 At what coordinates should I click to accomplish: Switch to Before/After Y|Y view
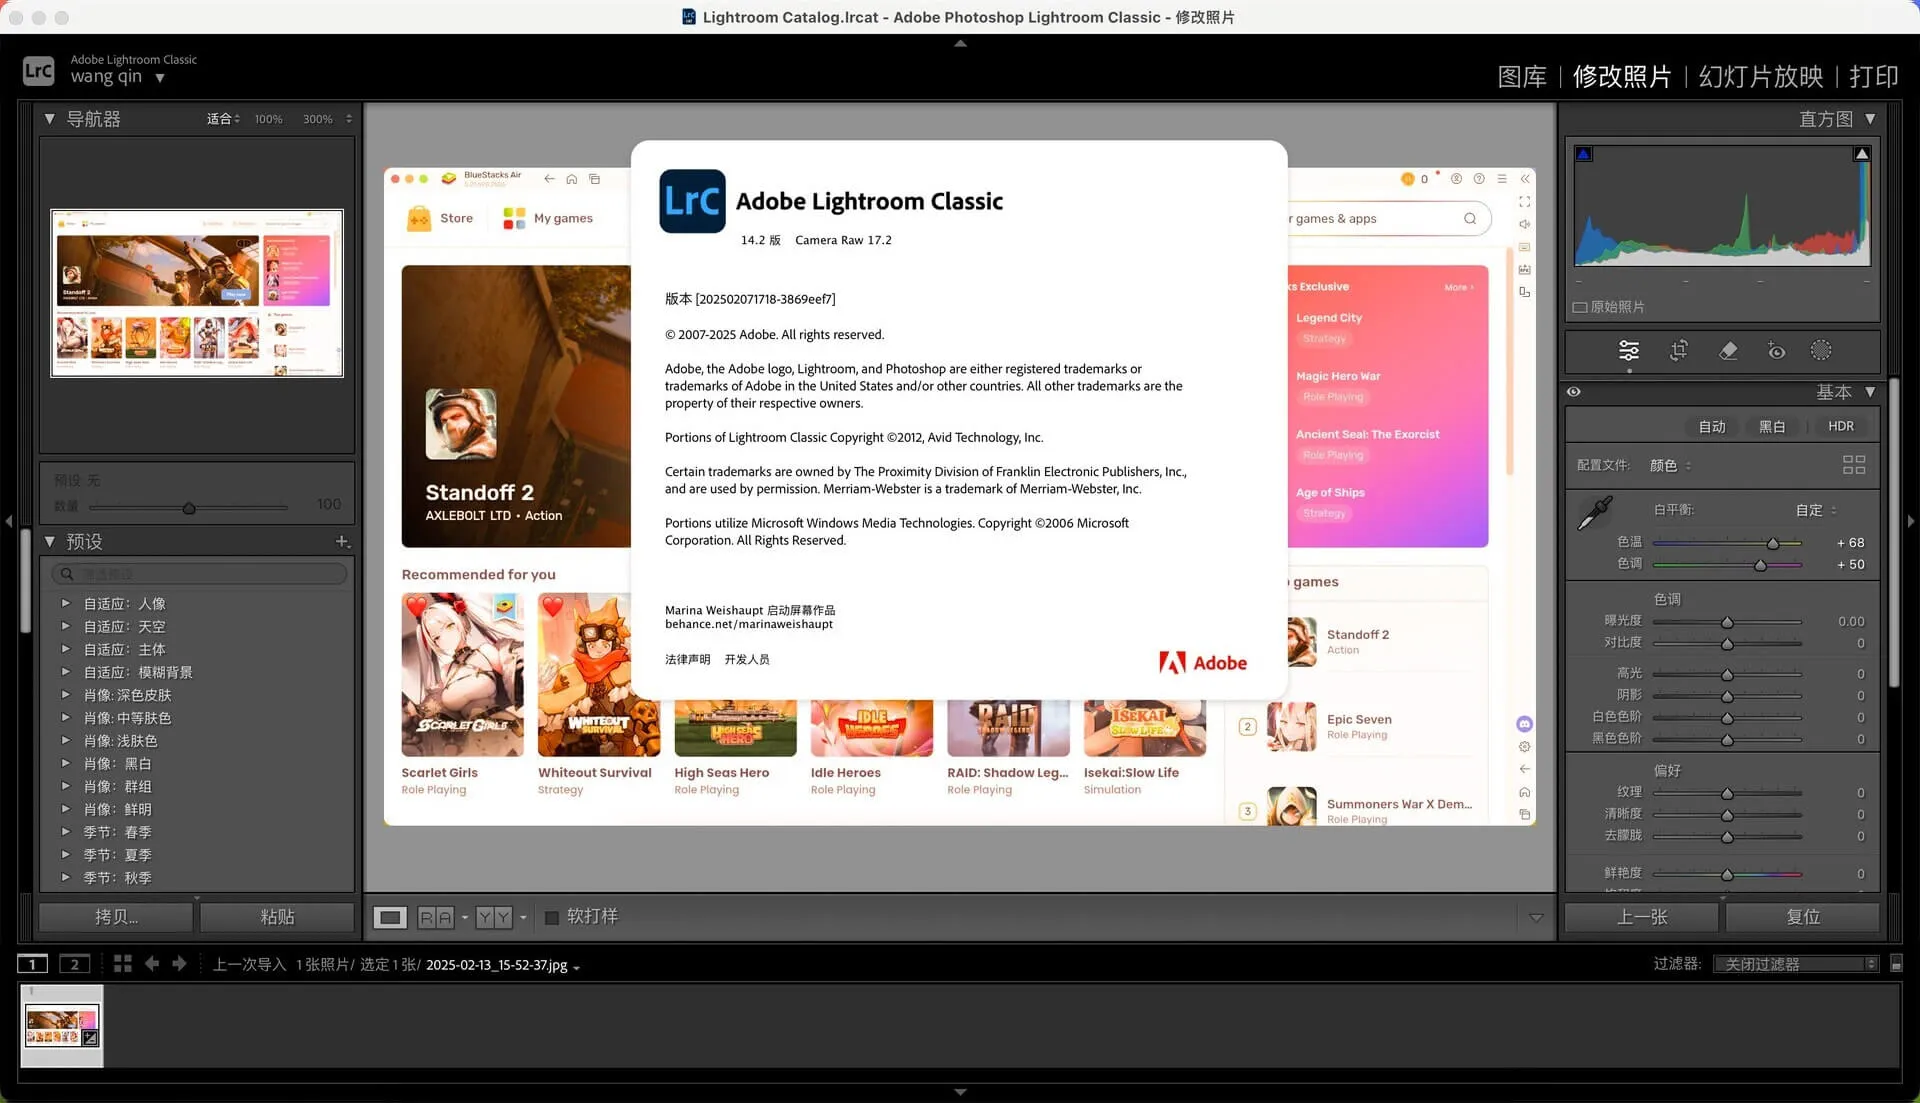494,917
